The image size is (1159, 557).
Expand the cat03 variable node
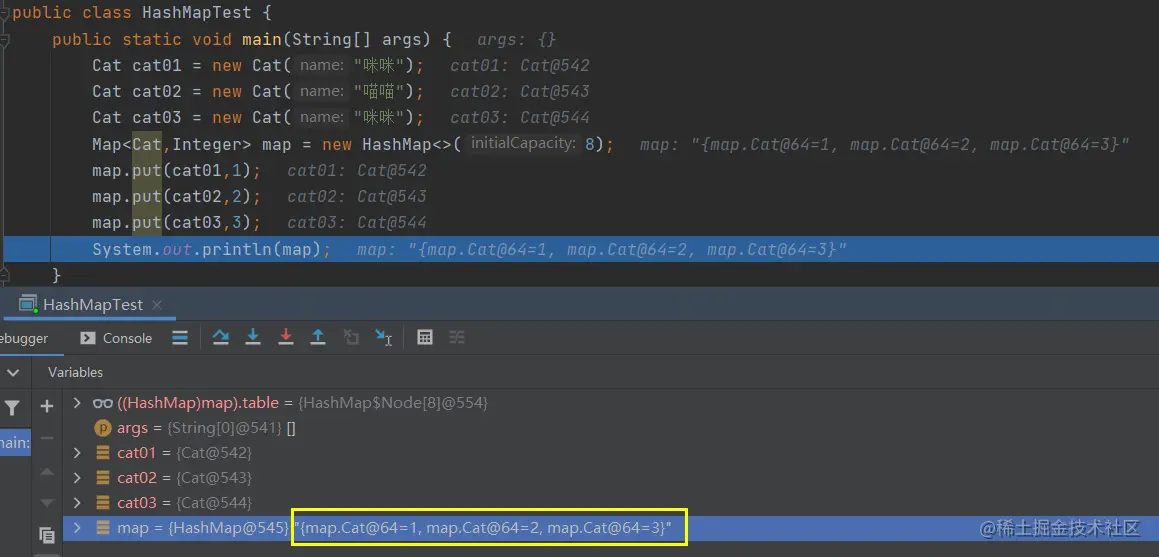tap(77, 503)
